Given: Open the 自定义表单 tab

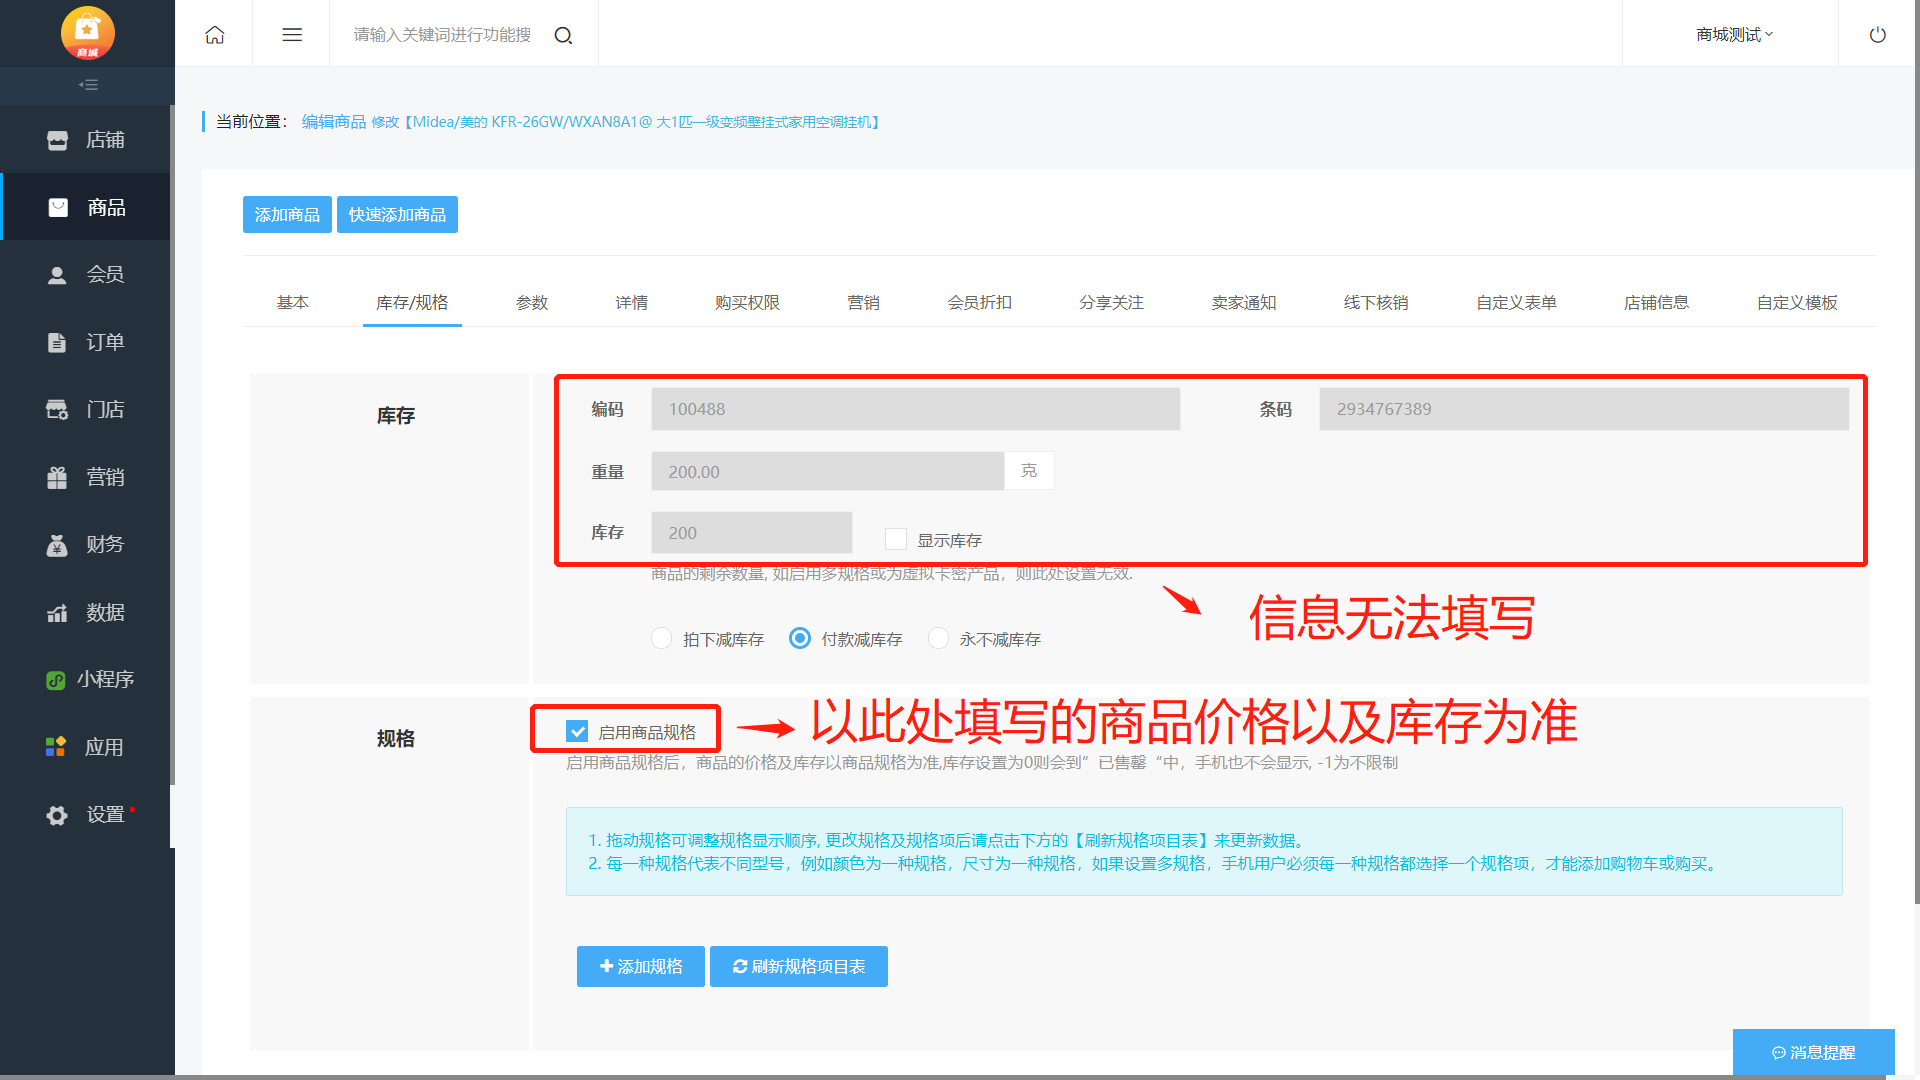Looking at the screenshot, I should coord(1517,302).
